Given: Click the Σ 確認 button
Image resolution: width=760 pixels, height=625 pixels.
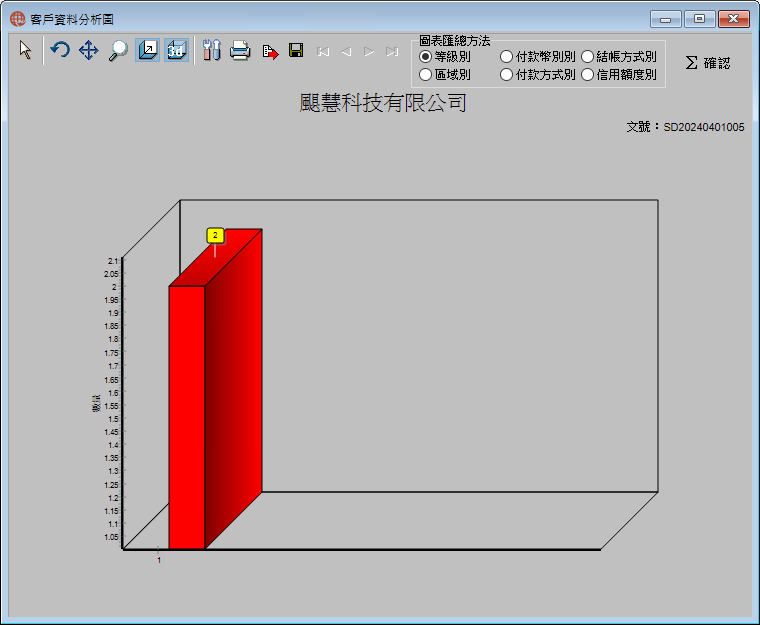Looking at the screenshot, I should point(708,63).
